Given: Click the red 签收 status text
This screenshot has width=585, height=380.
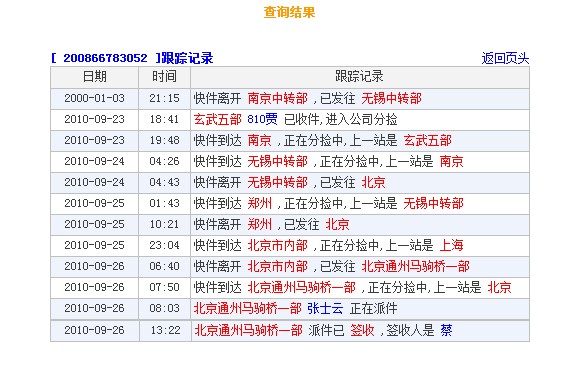Looking at the screenshot, I should [x=362, y=330].
